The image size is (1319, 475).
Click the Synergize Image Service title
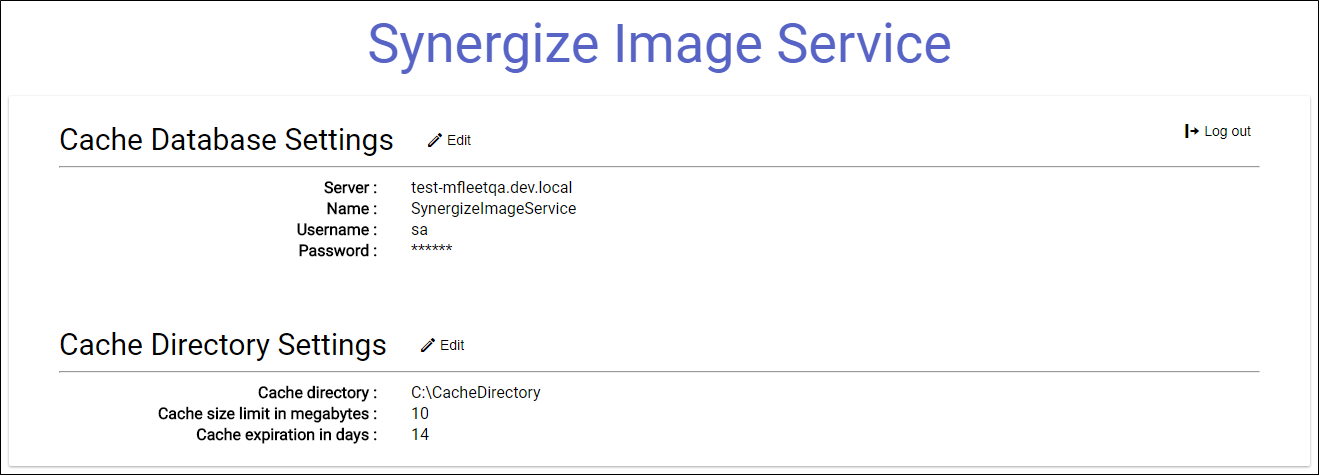pos(659,45)
